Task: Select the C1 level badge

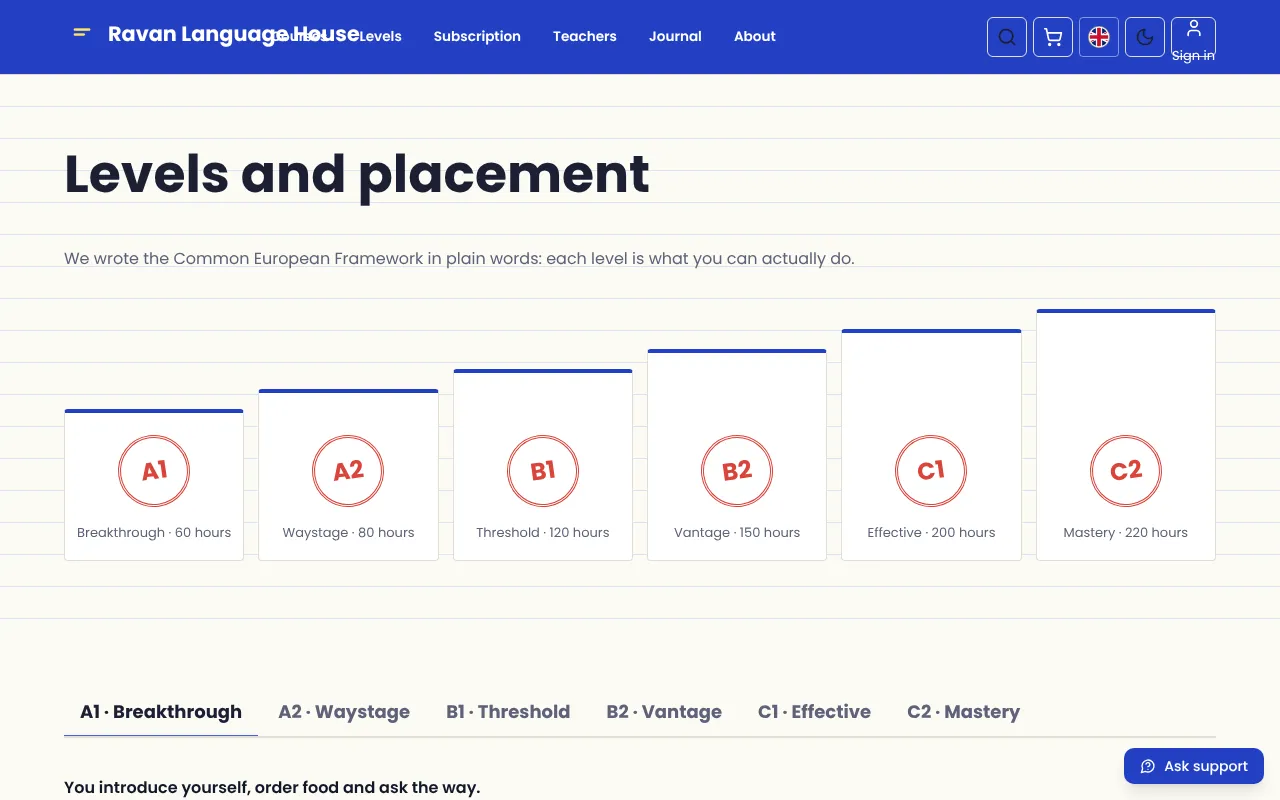Action: click(931, 470)
